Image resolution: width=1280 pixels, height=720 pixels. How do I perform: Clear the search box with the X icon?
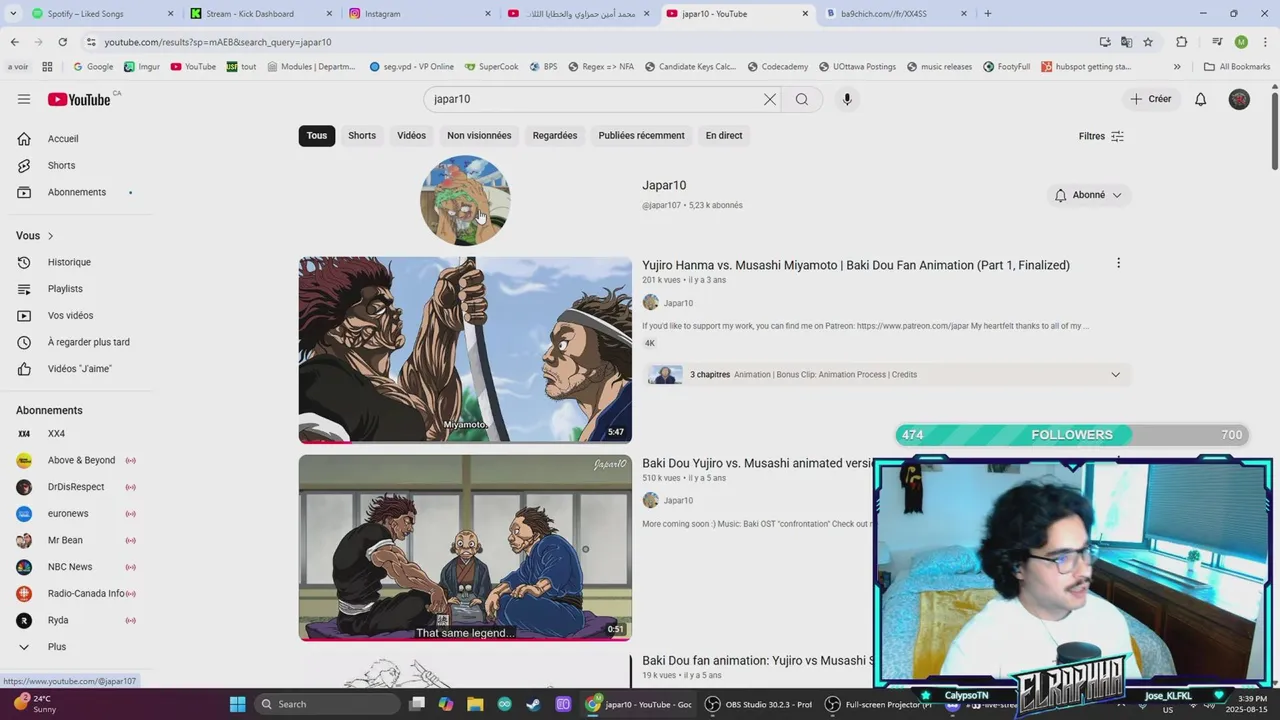pos(769,99)
